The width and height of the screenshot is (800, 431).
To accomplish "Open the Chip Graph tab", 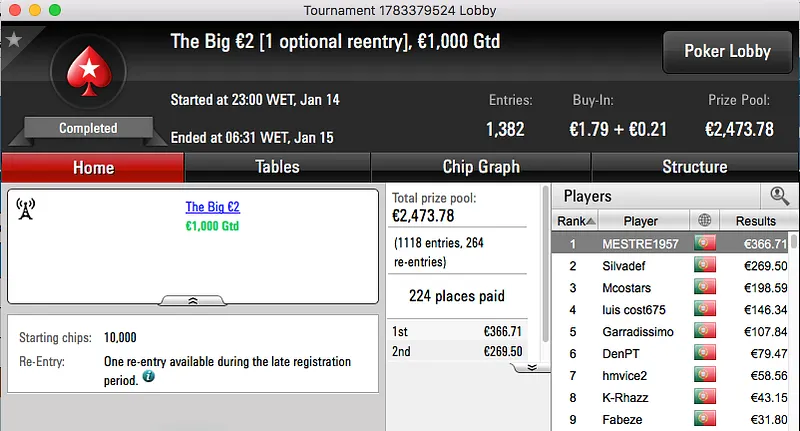I will pos(481,167).
